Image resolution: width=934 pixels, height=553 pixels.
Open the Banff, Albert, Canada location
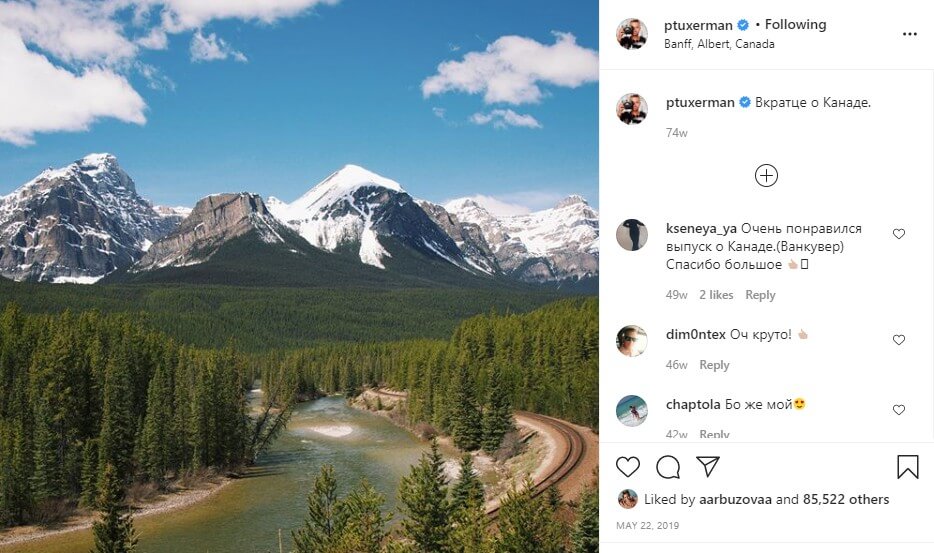pos(719,44)
